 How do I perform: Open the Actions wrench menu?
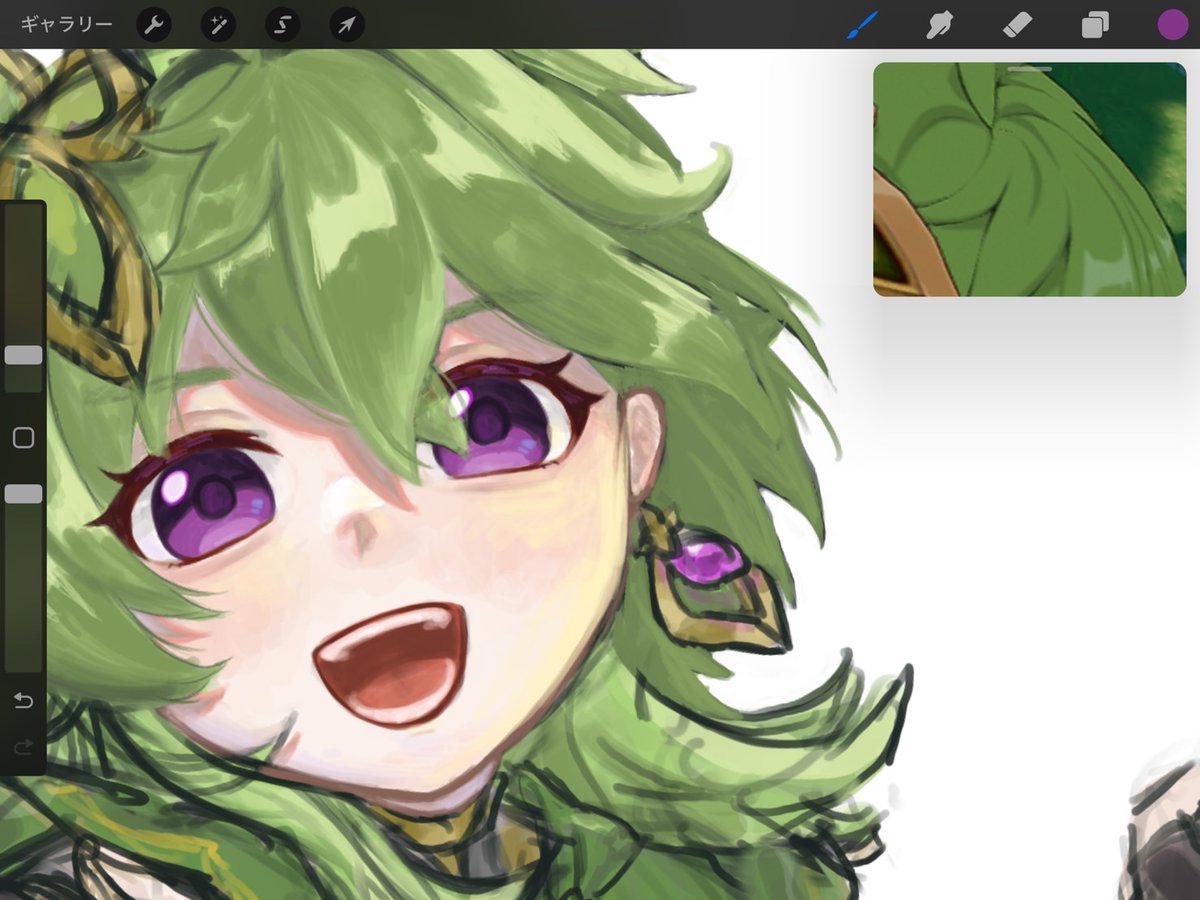154,25
